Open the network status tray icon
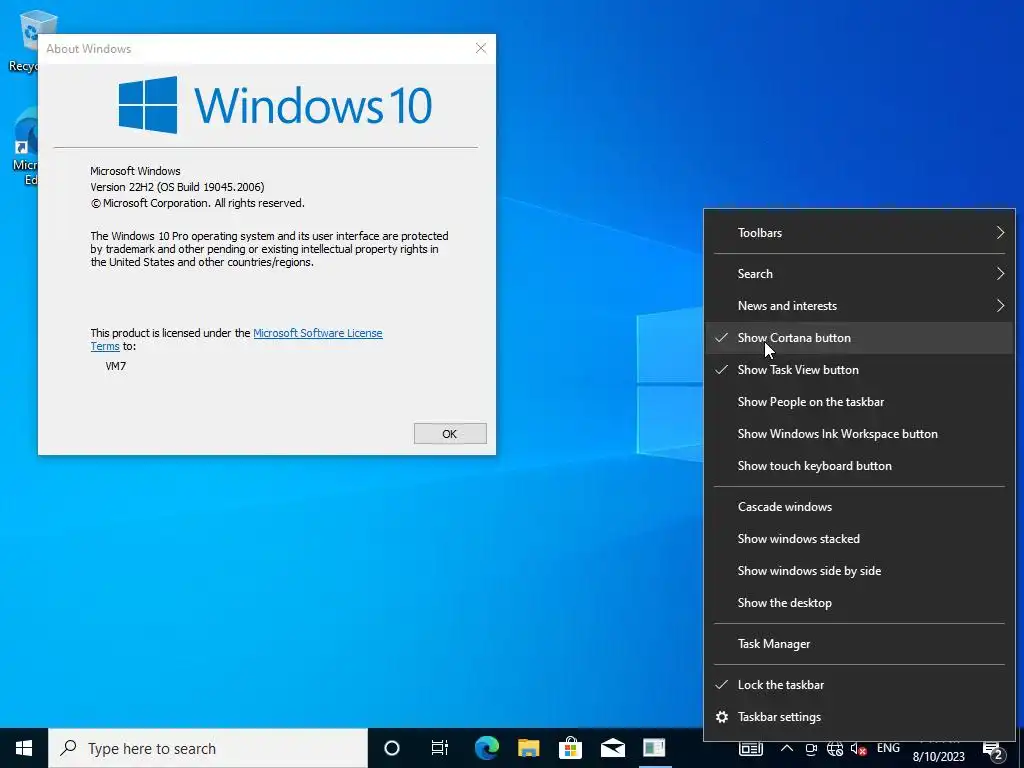The height and width of the screenshot is (768, 1024). point(835,749)
